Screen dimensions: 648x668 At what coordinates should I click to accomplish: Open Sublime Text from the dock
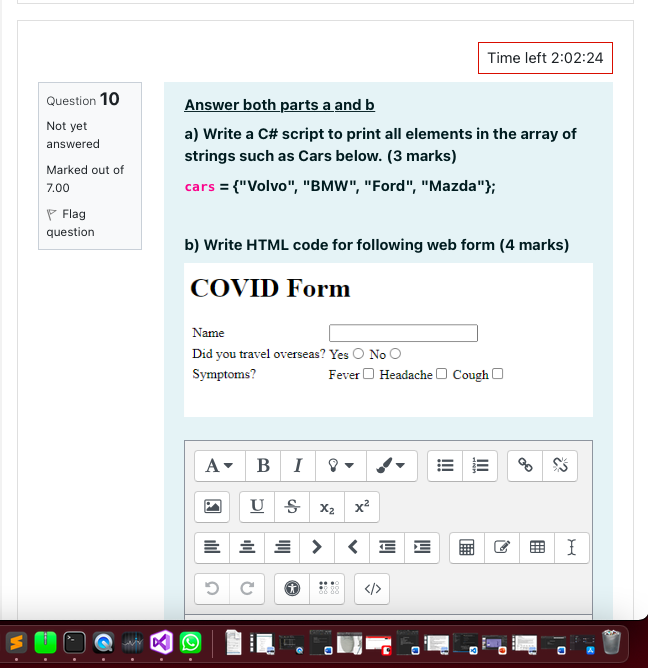(x=16, y=642)
